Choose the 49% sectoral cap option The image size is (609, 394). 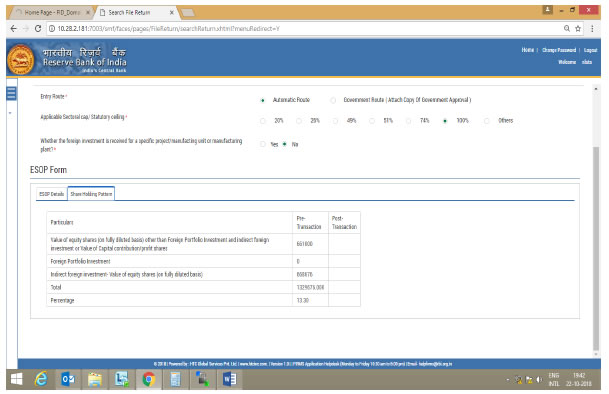pos(335,121)
